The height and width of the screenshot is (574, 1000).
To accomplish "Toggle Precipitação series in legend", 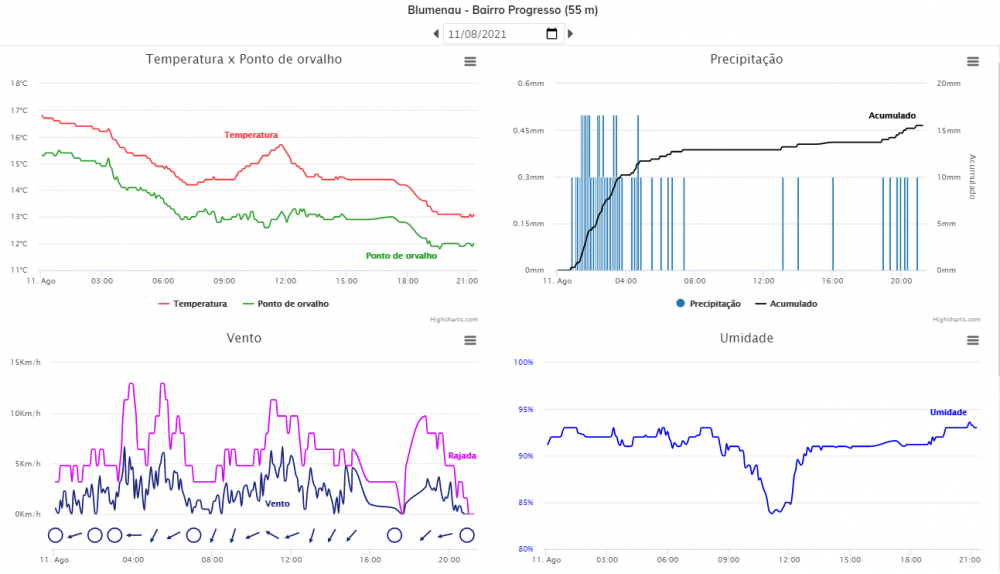I will pyautogui.click(x=708, y=303).
